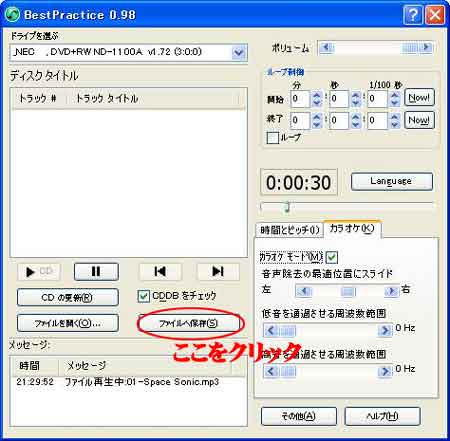
Task: Click the high frequency range slider thumb
Action: tap(288, 371)
